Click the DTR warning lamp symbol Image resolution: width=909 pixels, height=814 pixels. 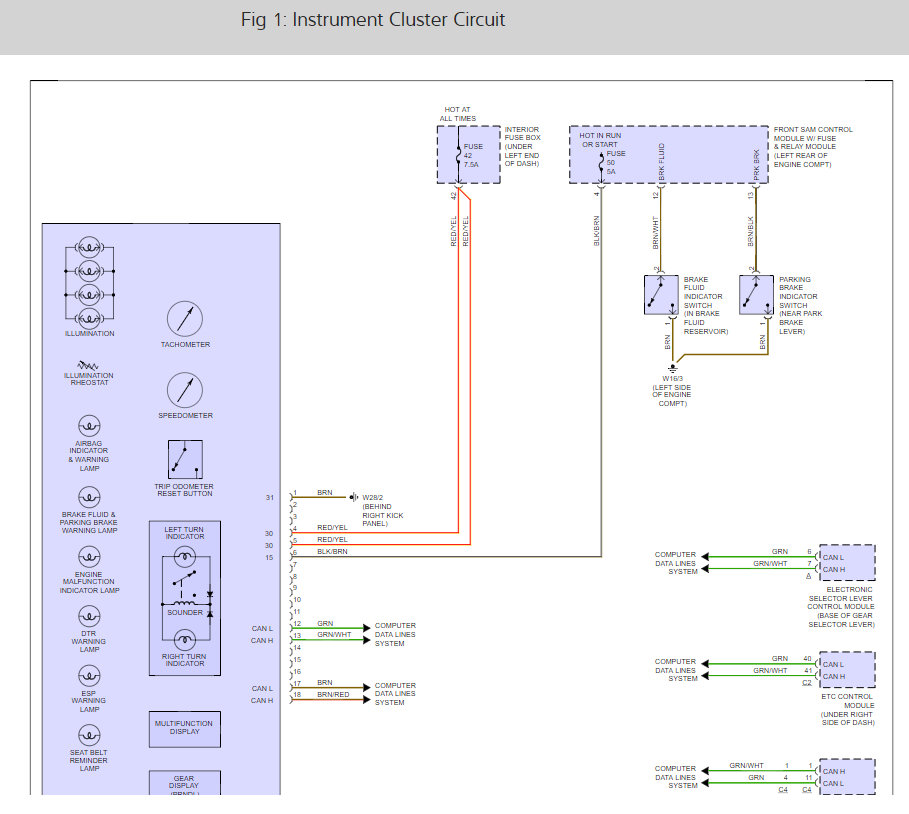pos(89,615)
